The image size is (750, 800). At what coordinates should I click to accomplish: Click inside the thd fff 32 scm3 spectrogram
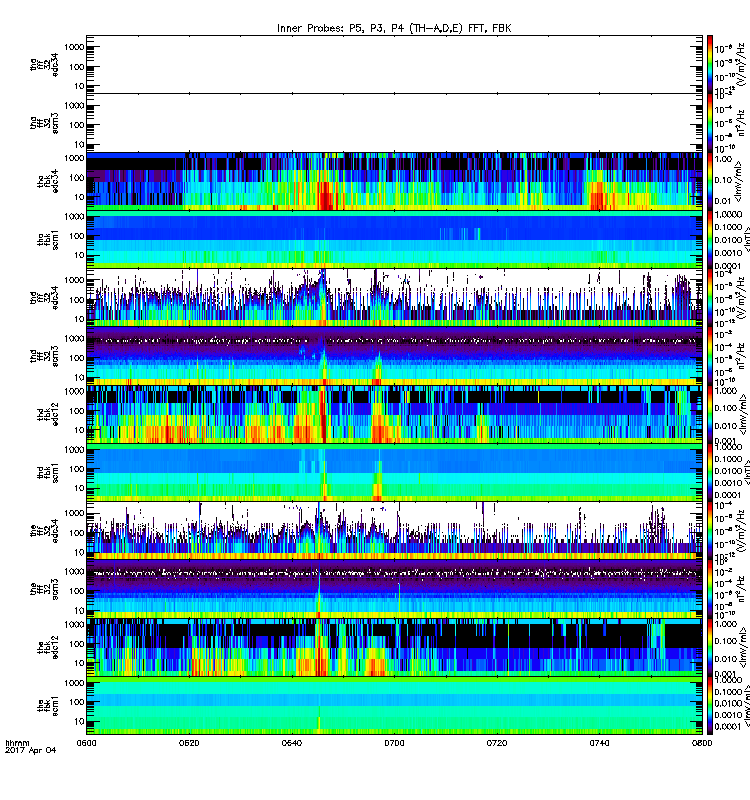(x=394, y=356)
